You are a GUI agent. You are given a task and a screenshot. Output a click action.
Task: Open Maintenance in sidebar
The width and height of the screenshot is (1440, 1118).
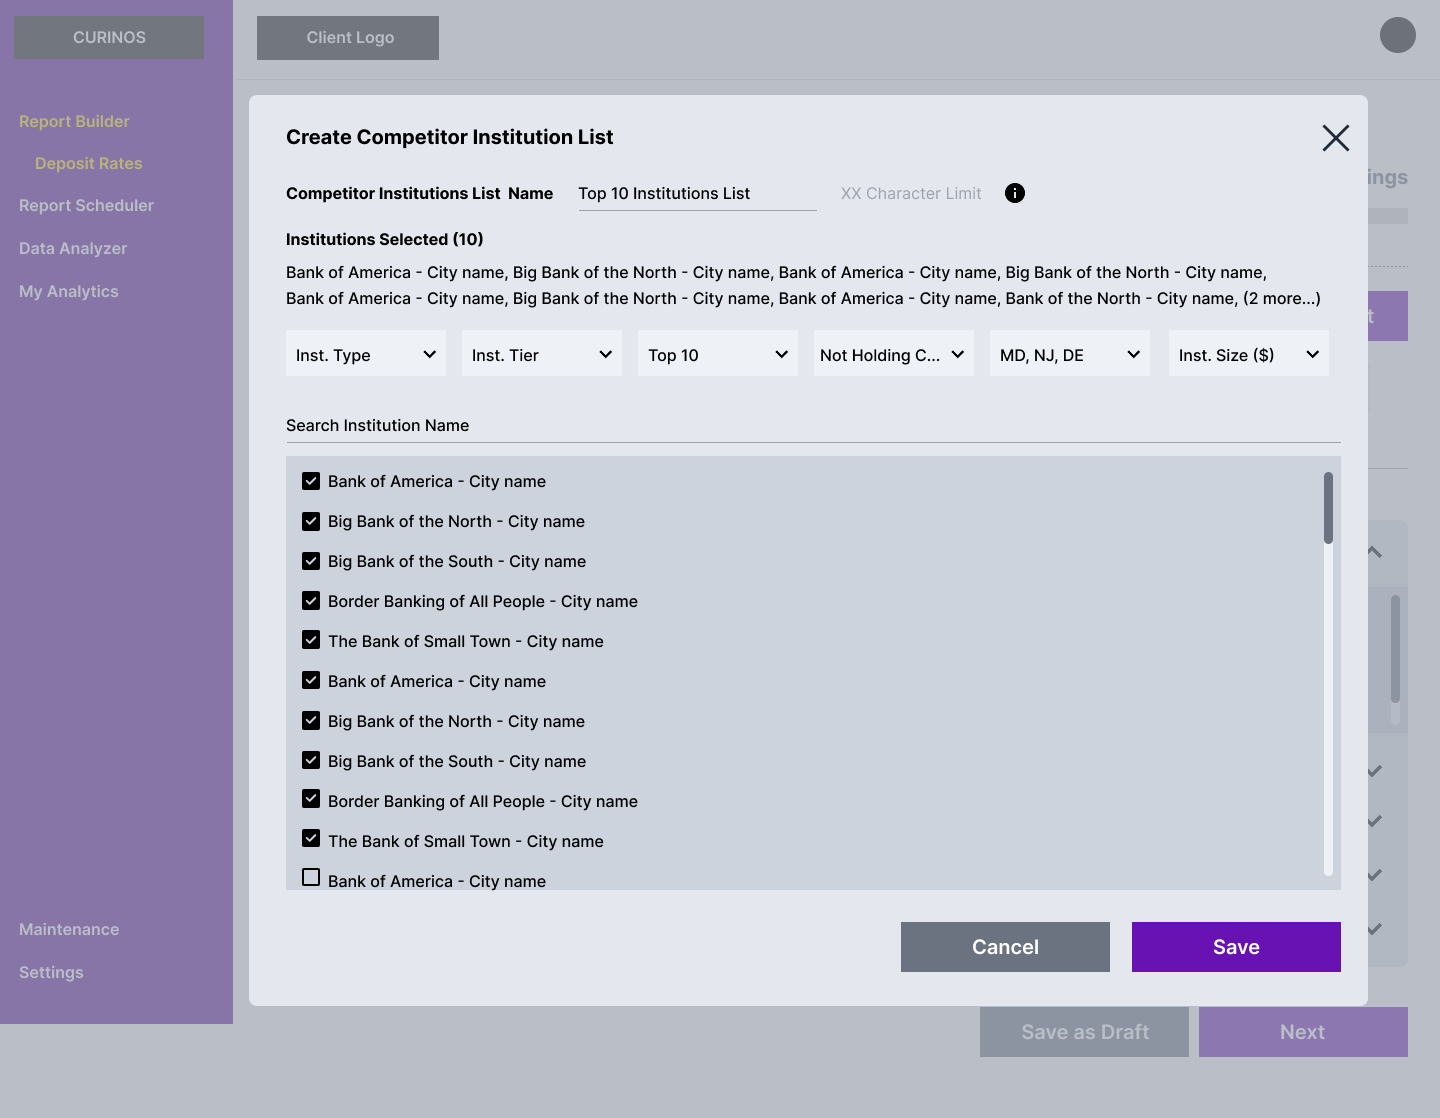point(69,929)
